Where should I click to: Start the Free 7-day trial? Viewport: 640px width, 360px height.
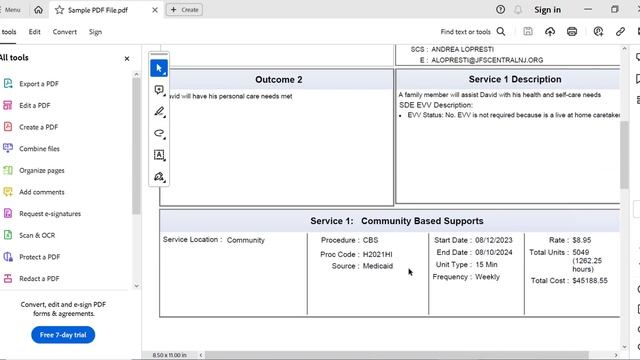tap(63, 335)
